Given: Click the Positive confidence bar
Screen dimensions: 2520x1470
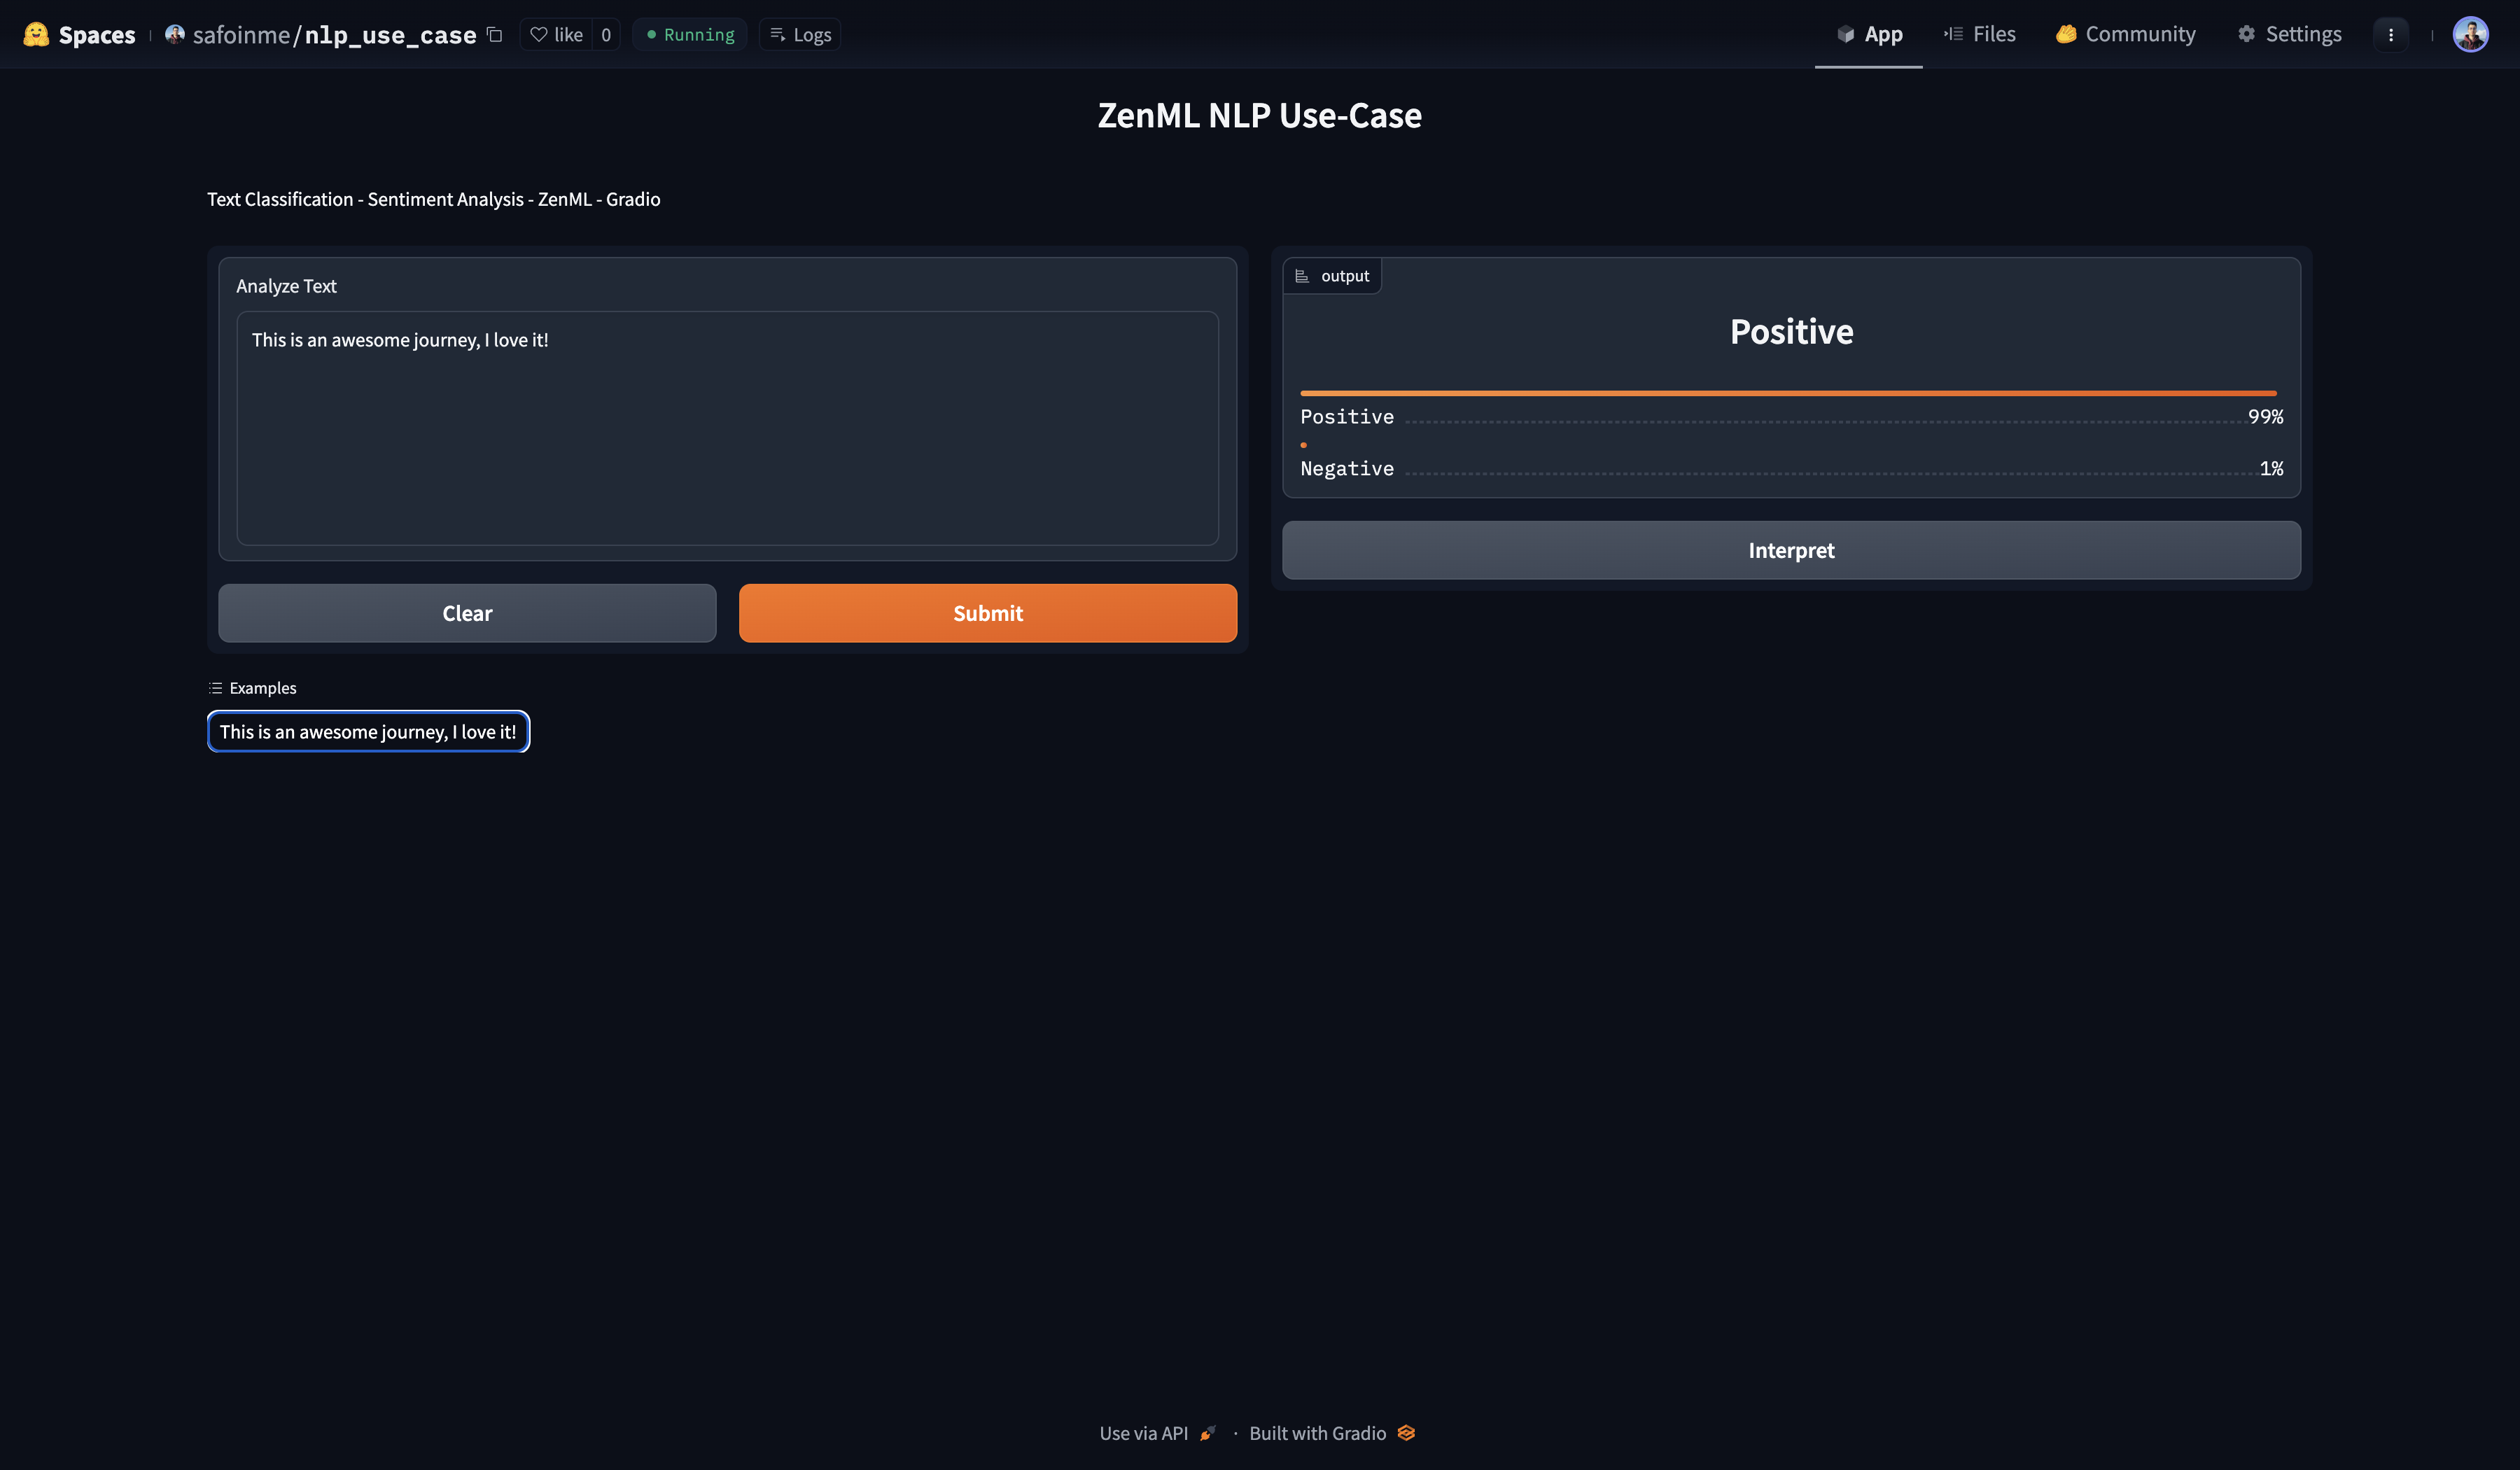Looking at the screenshot, I should point(1788,393).
